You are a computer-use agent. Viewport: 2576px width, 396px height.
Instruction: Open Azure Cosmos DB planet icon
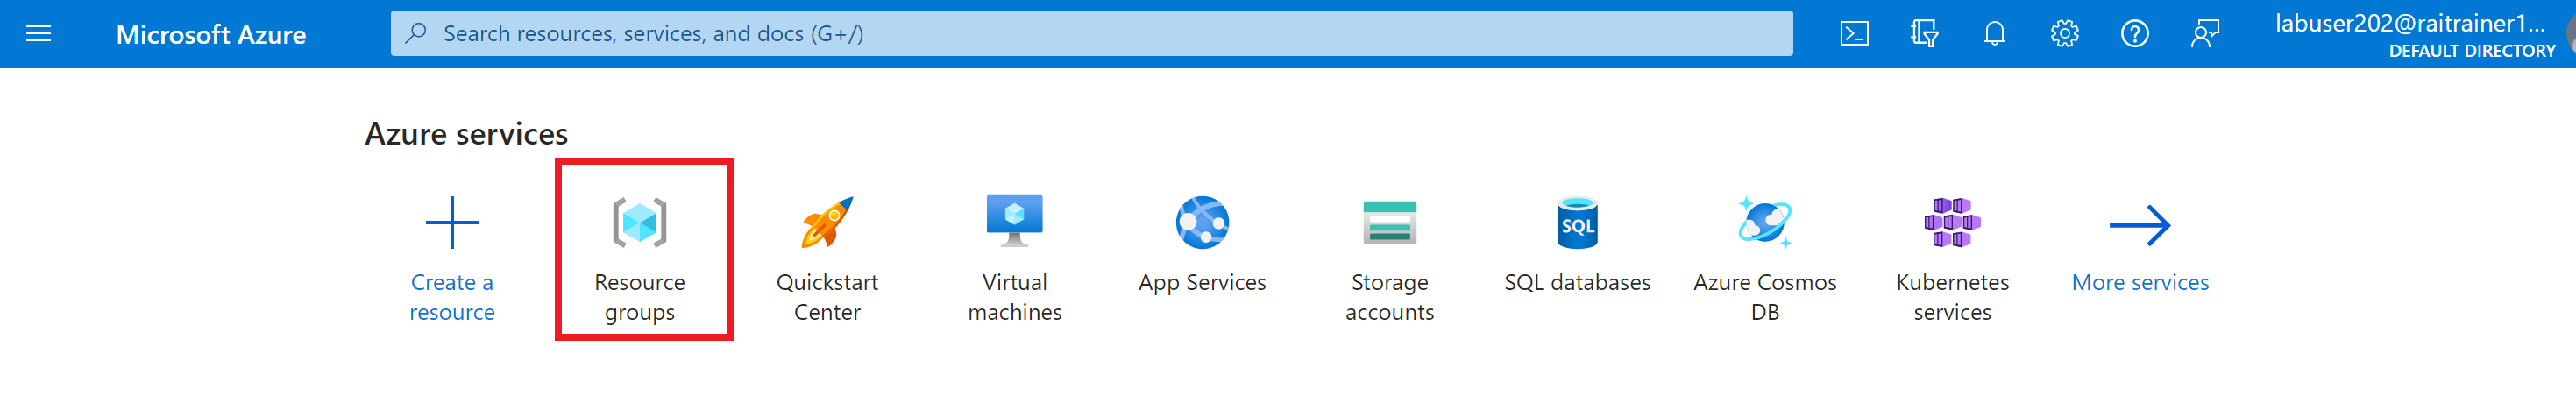pyautogui.click(x=1765, y=222)
